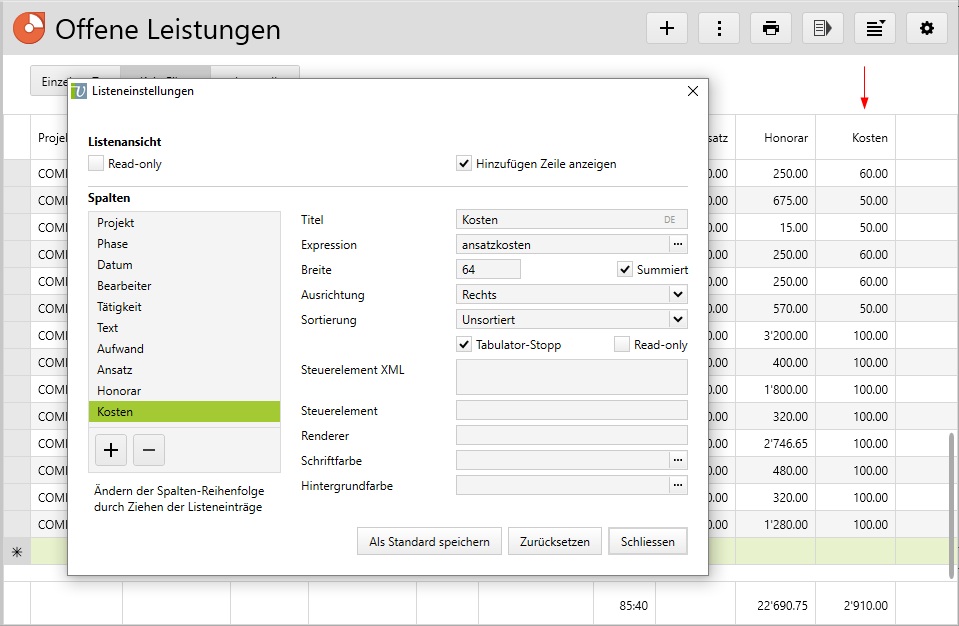Open Expression editor ellipsis button
959x626 pixels.
[679, 244]
